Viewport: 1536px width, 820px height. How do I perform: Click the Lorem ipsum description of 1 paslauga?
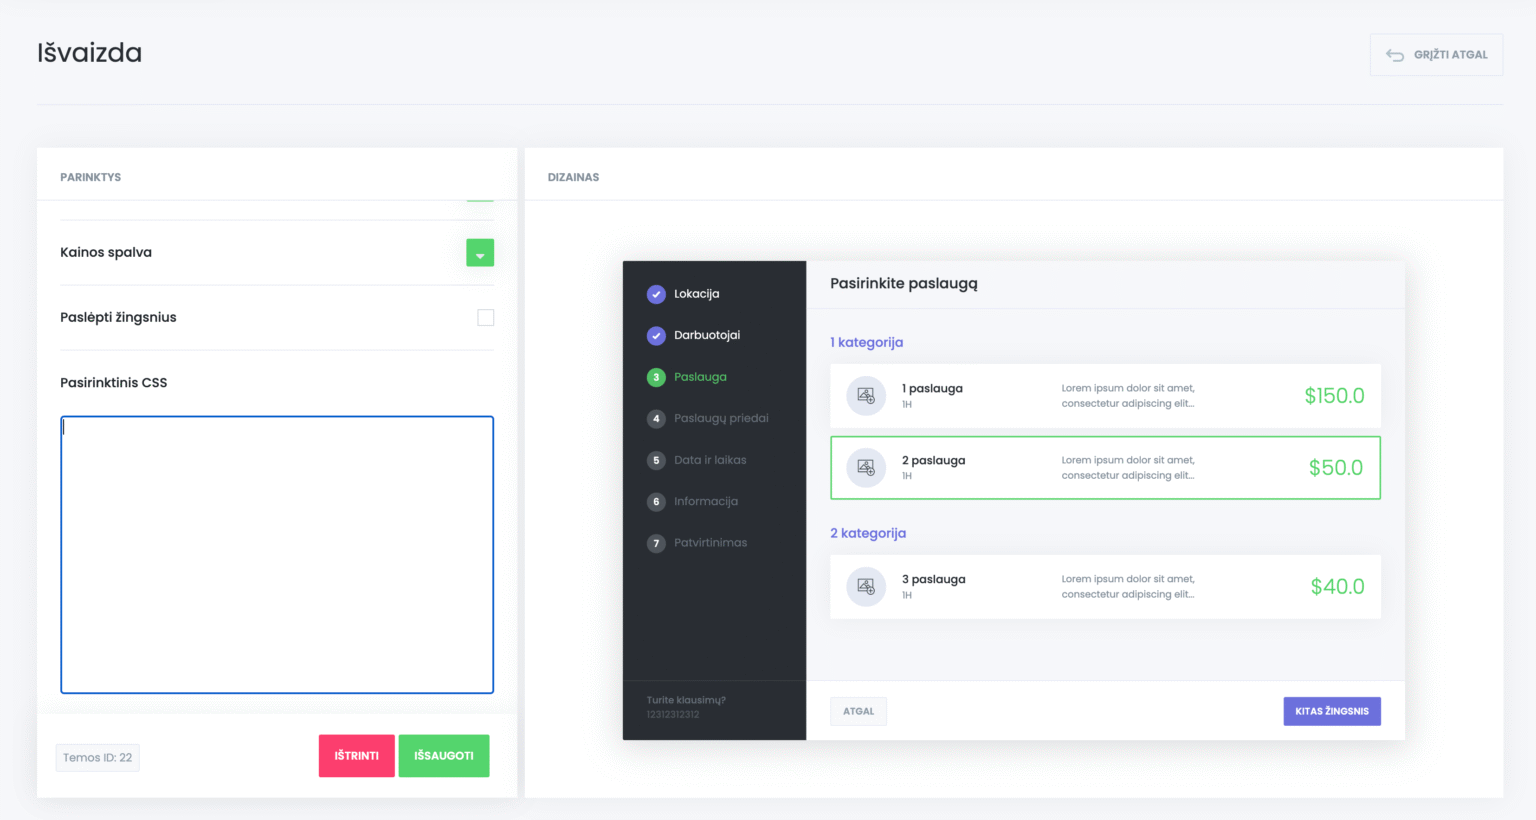[x=1128, y=396]
